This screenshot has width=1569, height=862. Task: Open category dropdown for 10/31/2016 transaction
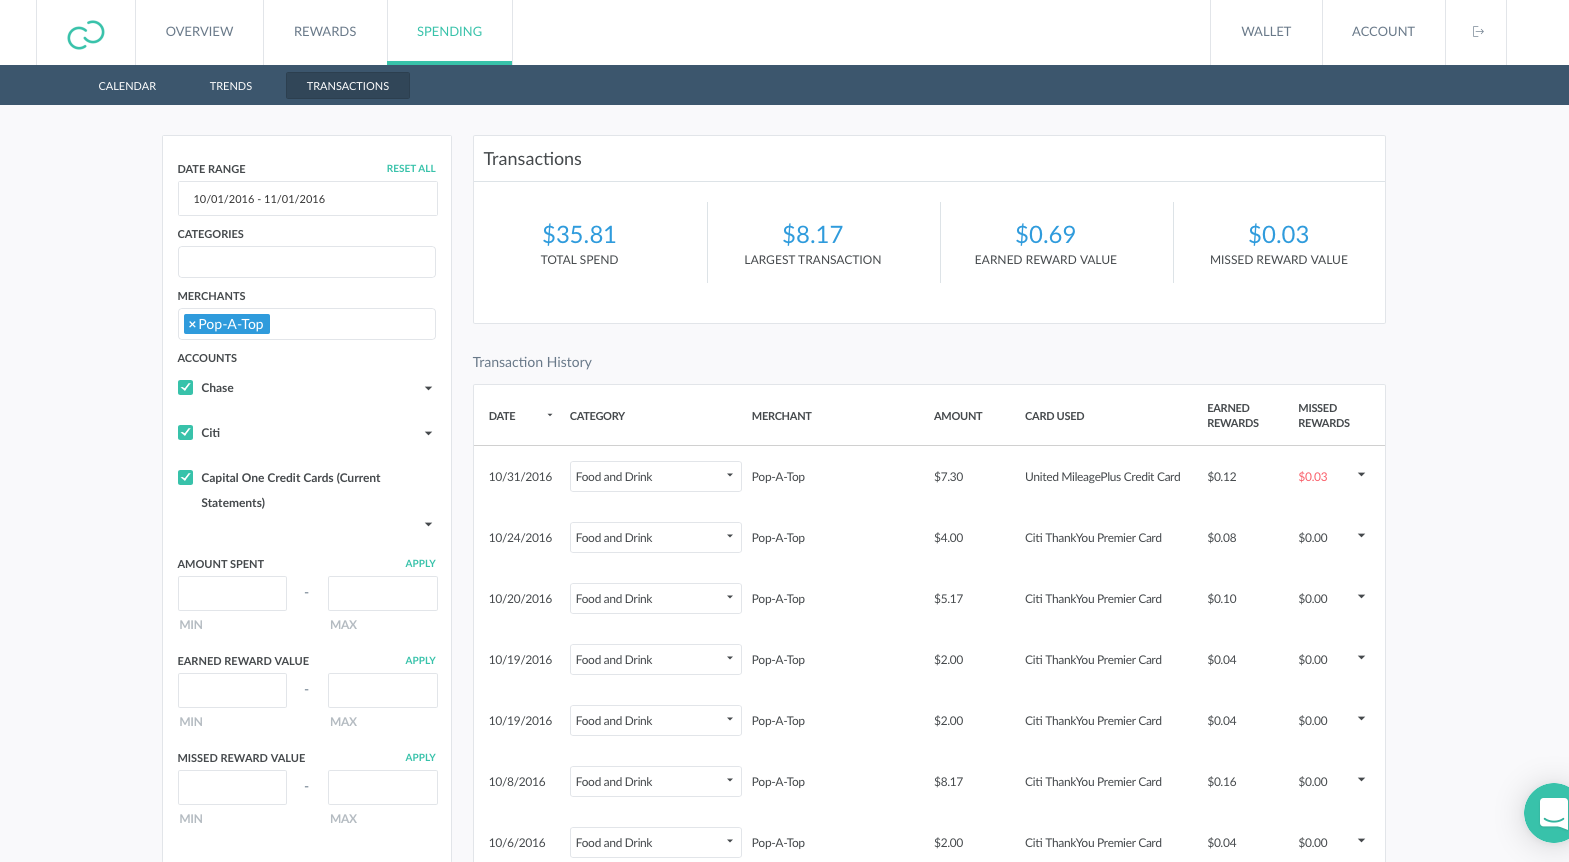[x=655, y=476]
